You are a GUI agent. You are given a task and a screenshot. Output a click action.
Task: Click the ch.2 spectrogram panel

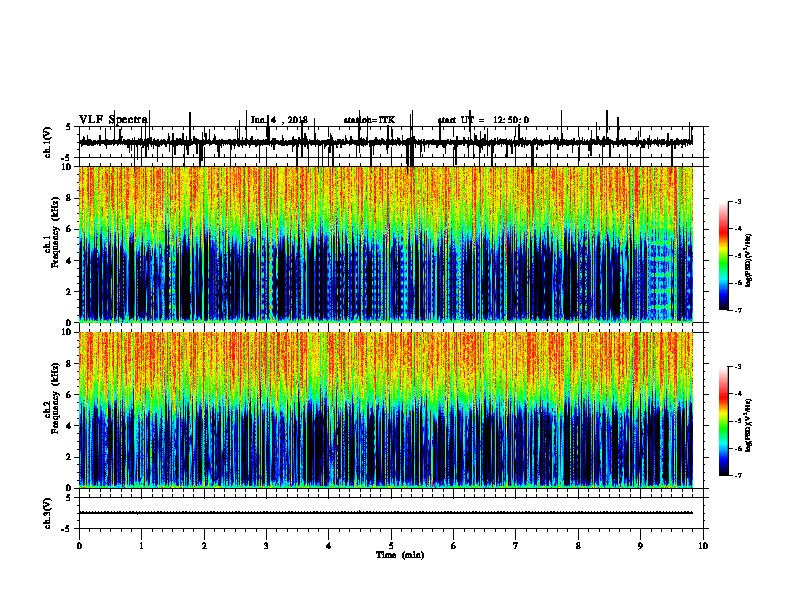[x=386, y=410]
